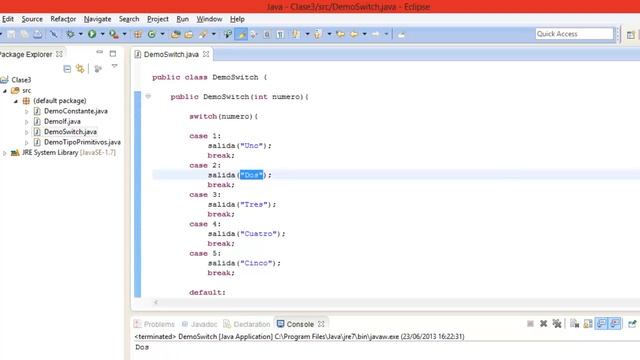
Task: Open Package Explorer View Menu triangle
Action: pos(115,66)
